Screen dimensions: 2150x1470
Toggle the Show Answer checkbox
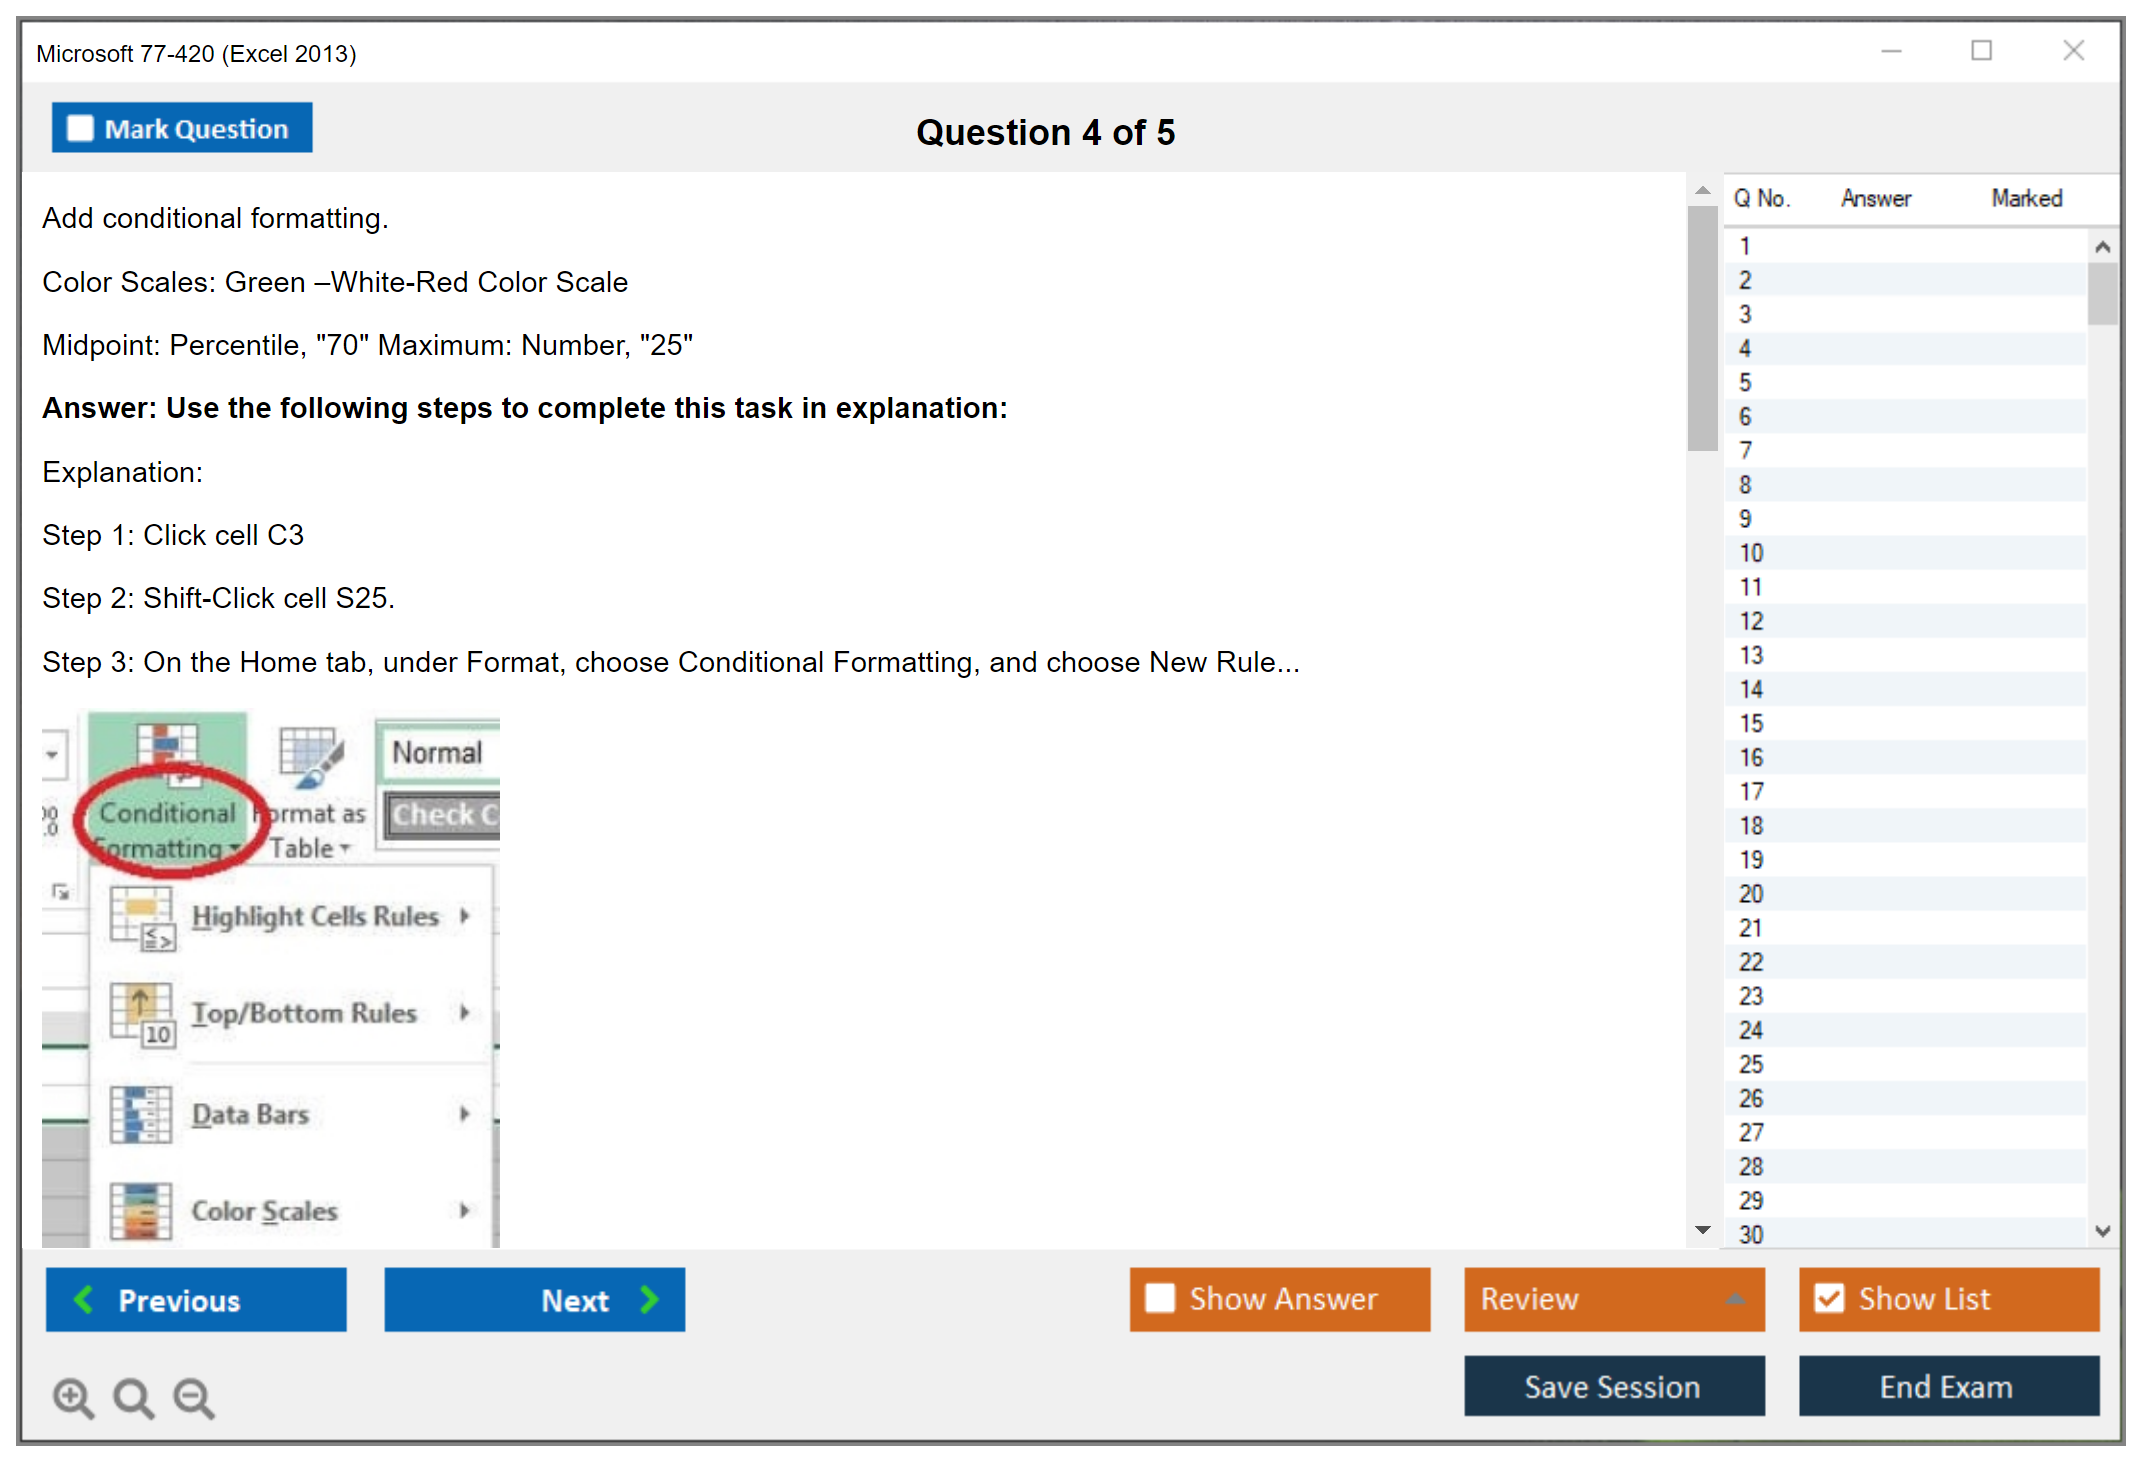(x=1160, y=1298)
